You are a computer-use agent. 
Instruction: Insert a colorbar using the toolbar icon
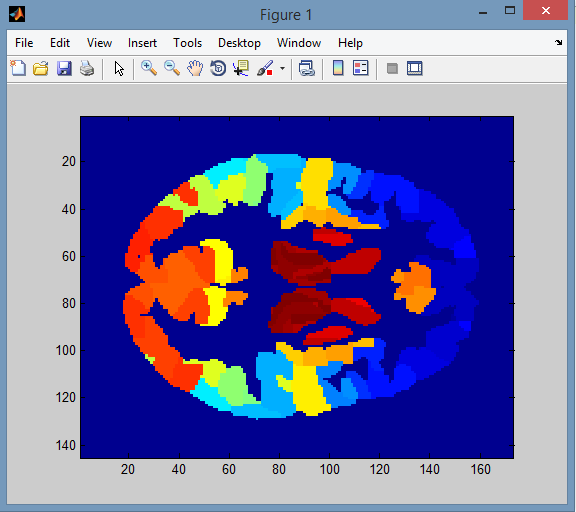(x=338, y=68)
